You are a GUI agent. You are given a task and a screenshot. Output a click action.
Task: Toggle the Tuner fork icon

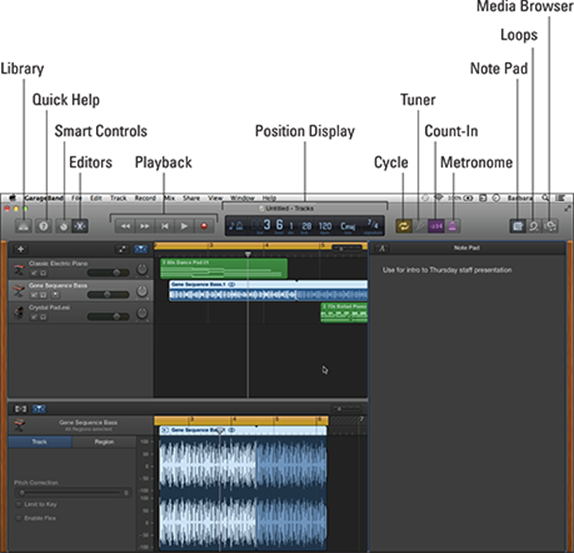[420, 226]
